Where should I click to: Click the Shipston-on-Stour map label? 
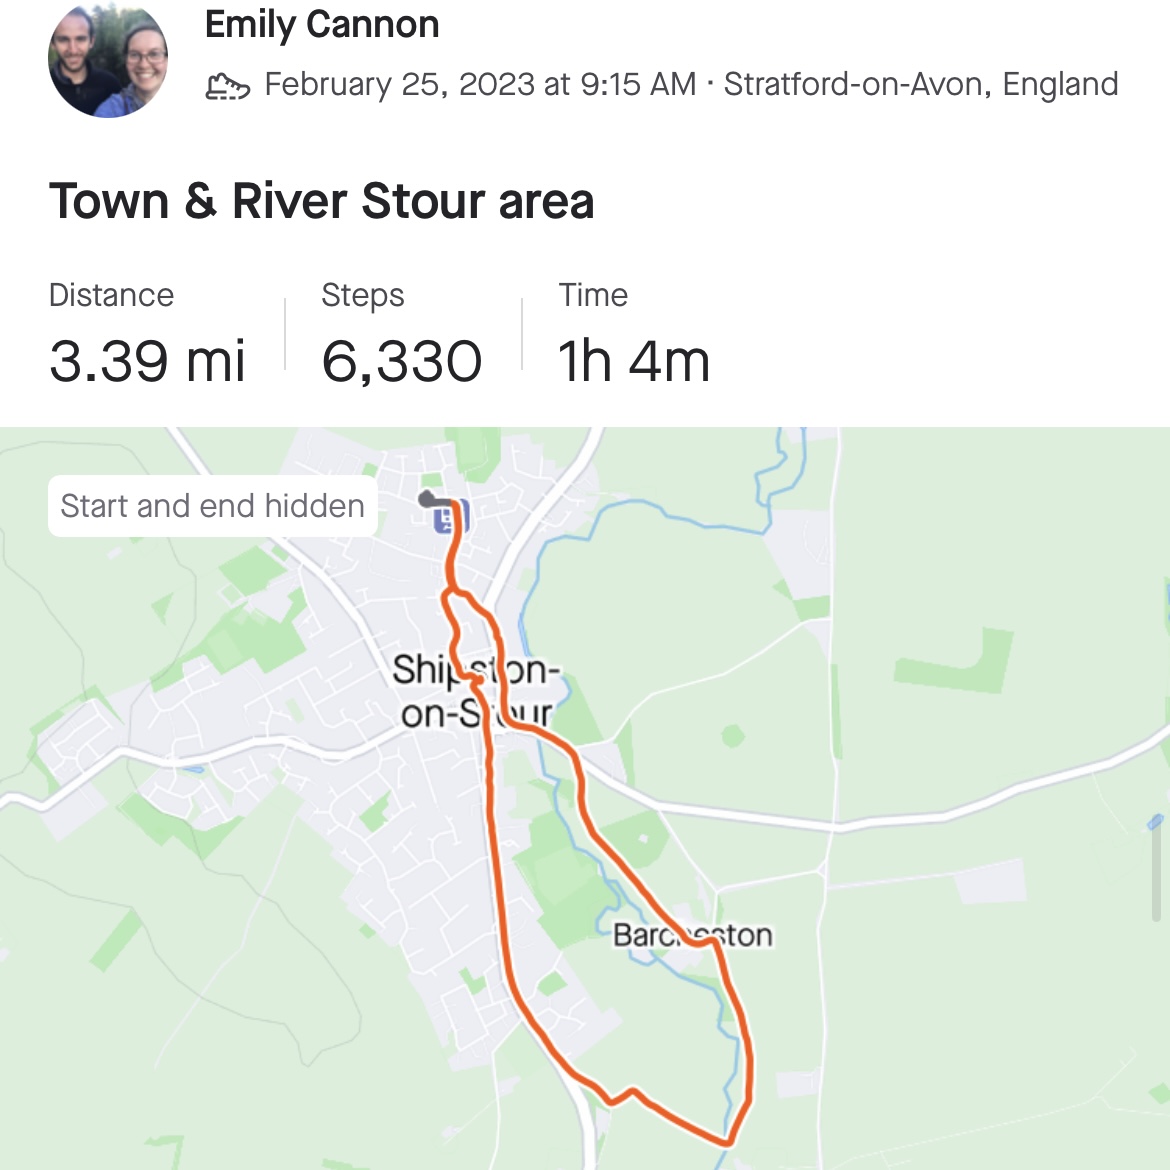tap(475, 691)
